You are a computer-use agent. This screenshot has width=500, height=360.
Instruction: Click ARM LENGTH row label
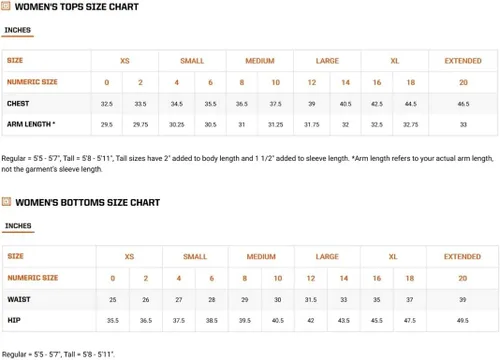(31, 124)
